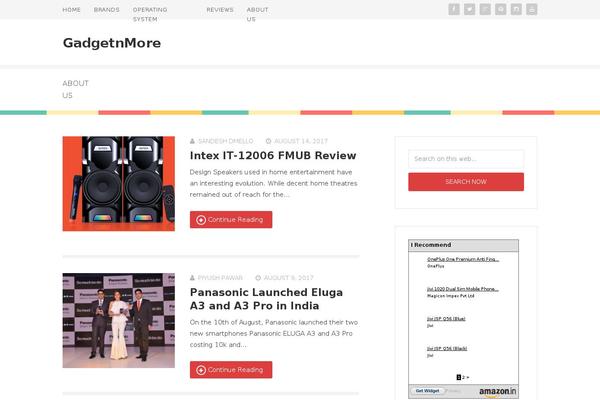Click the clock icon beside August 14, 2017
Image resolution: width=600 pixels, height=400 pixels.
[268, 141]
